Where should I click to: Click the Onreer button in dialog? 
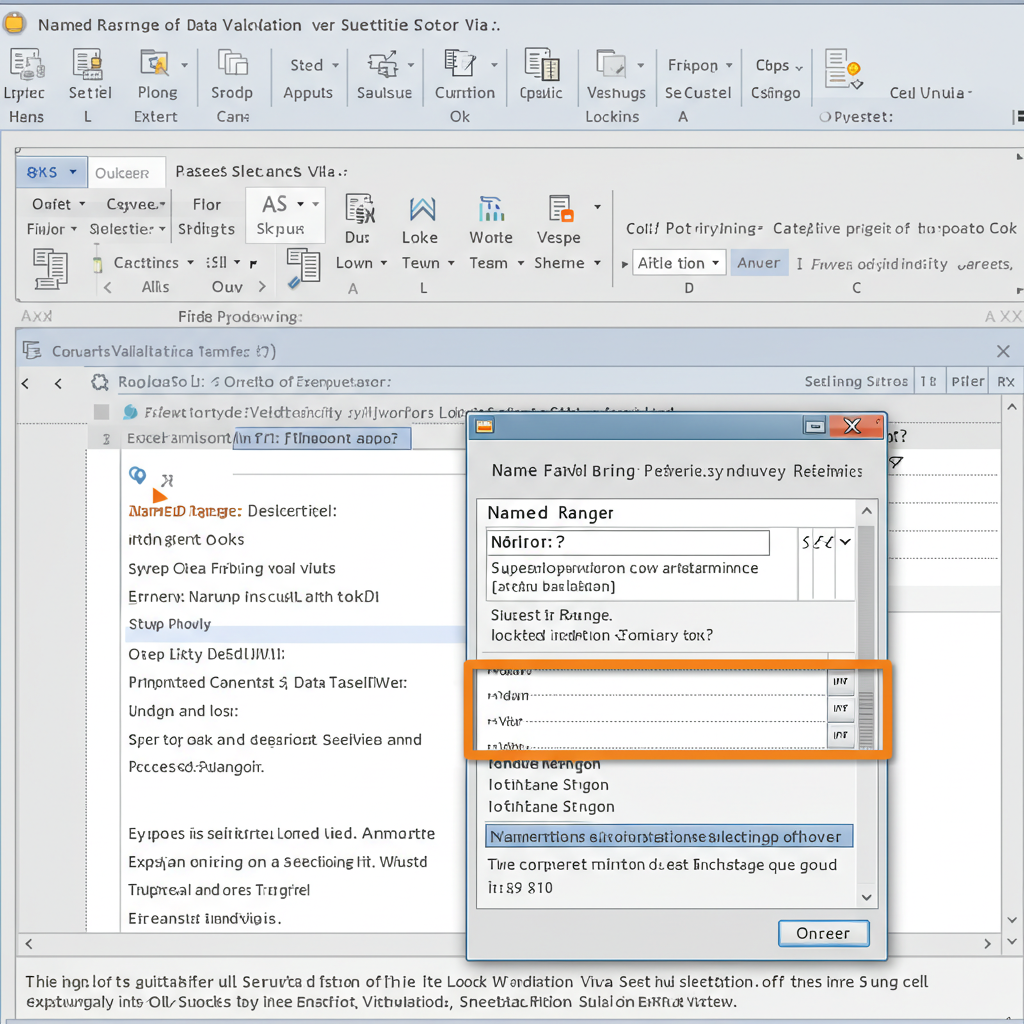tap(824, 933)
